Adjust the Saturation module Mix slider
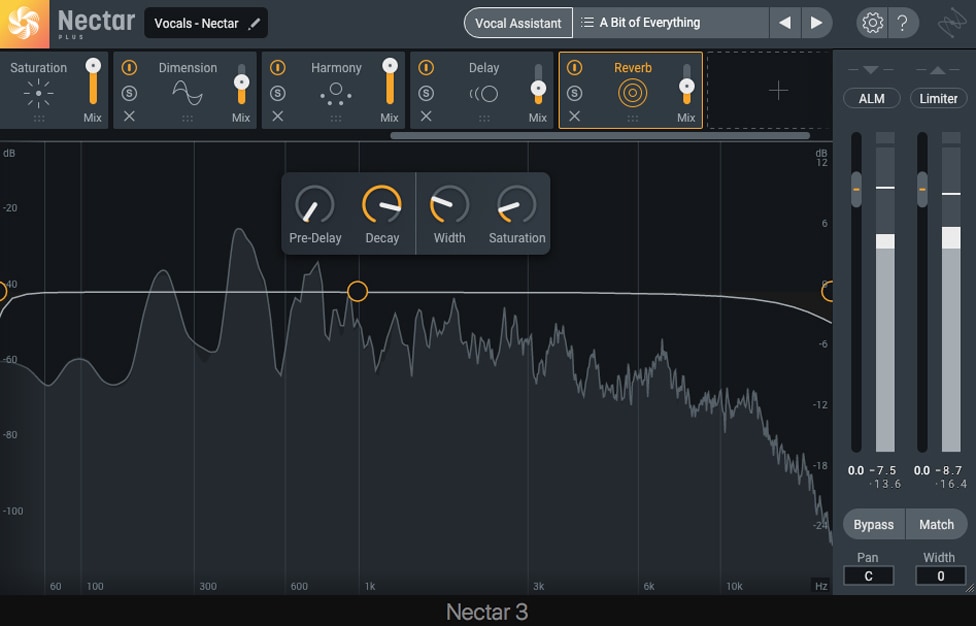 (93, 66)
